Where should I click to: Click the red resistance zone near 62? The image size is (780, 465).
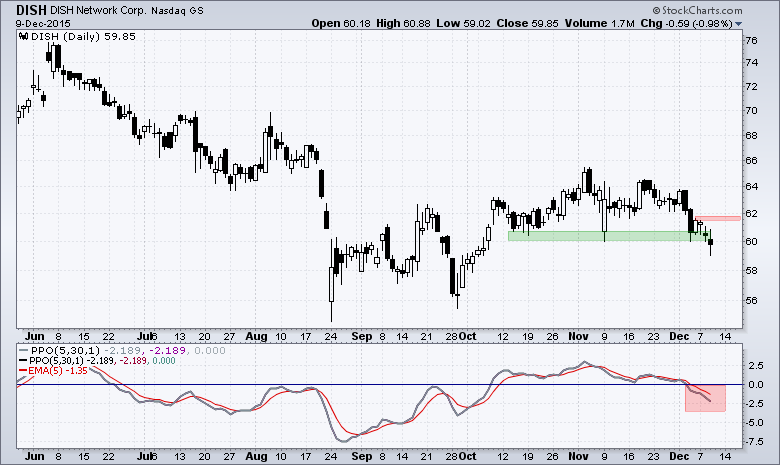pyautogui.click(x=718, y=218)
